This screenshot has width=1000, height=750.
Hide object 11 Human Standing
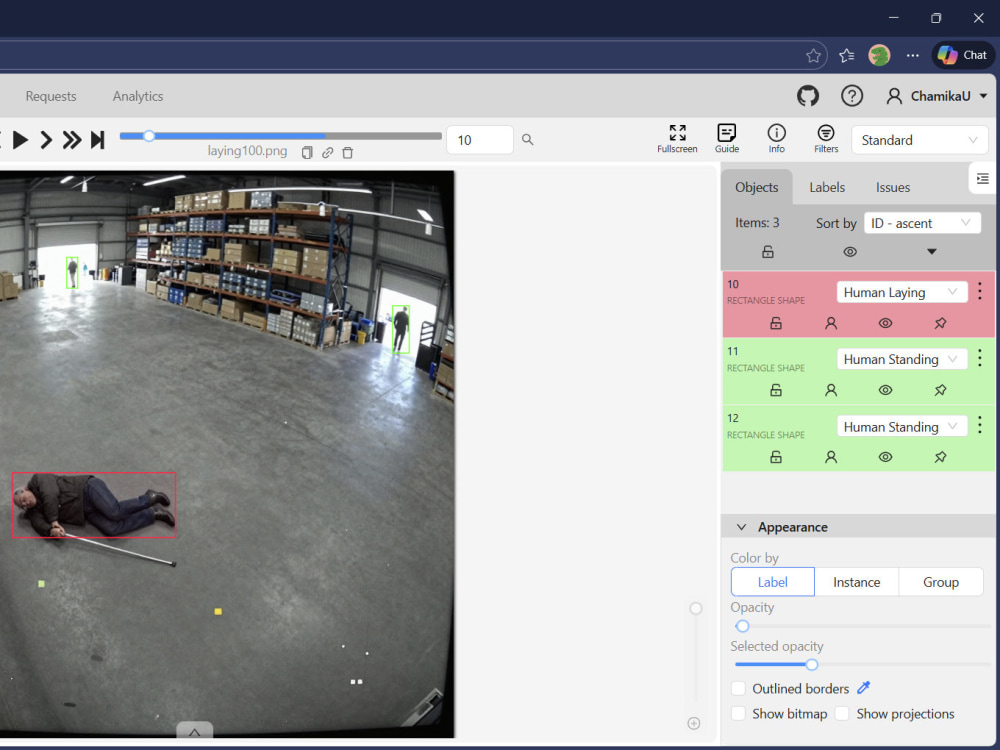[885, 390]
